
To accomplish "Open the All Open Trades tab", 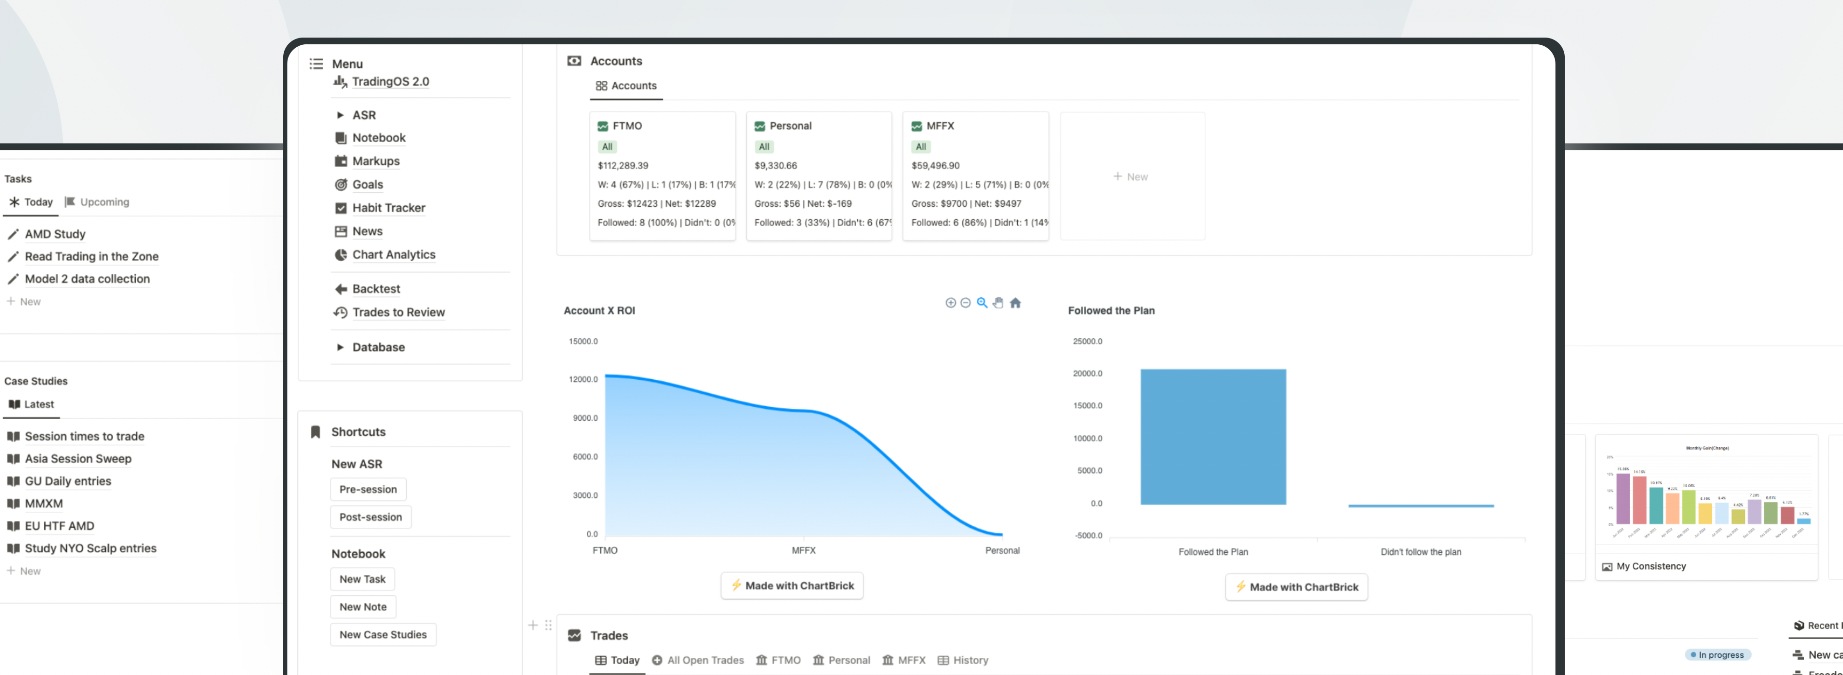I will [698, 660].
